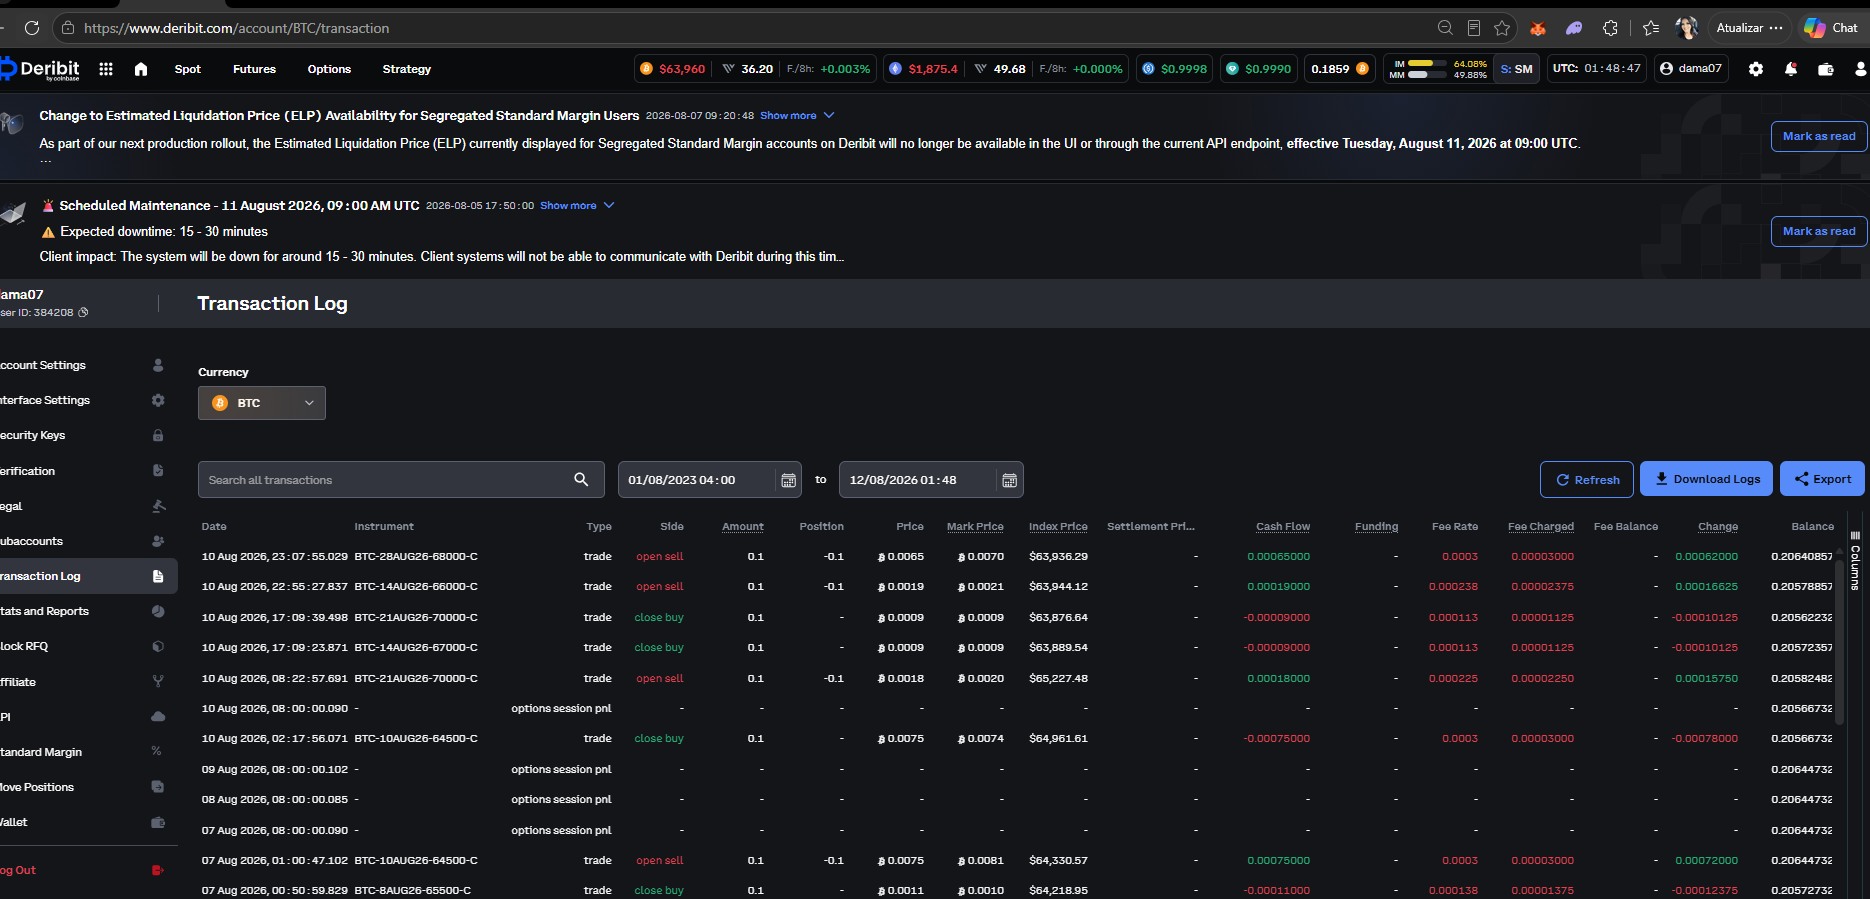Open browser extensions puzzle icon
This screenshot has height=899, width=1870.
(1610, 28)
